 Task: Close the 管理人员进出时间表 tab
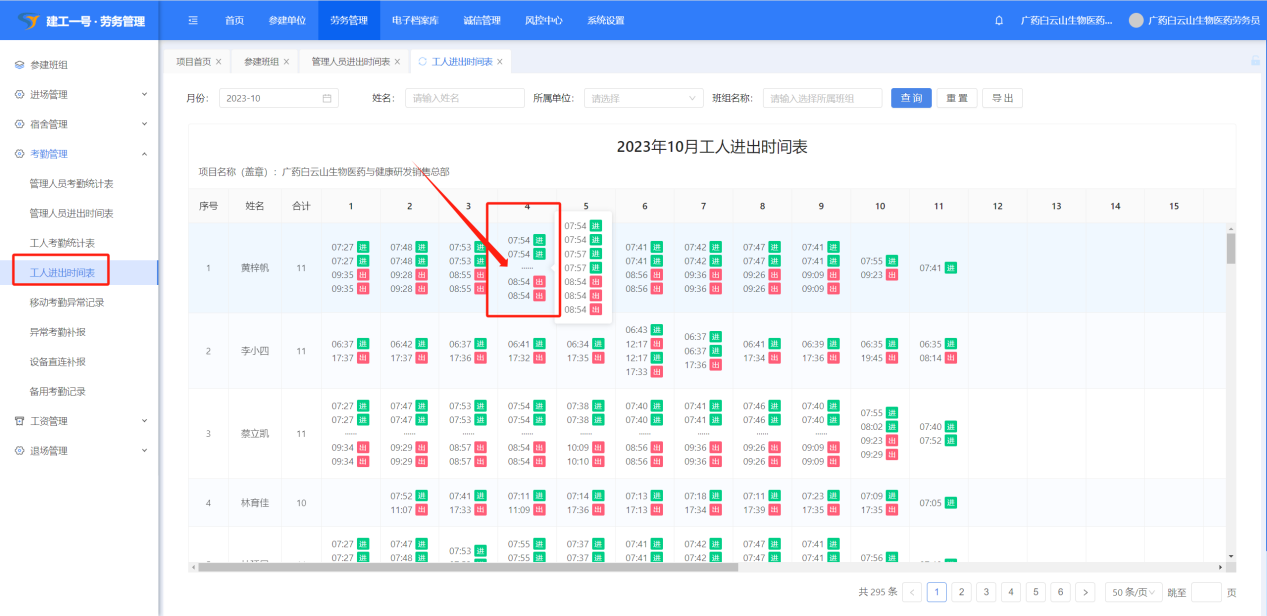(x=397, y=62)
